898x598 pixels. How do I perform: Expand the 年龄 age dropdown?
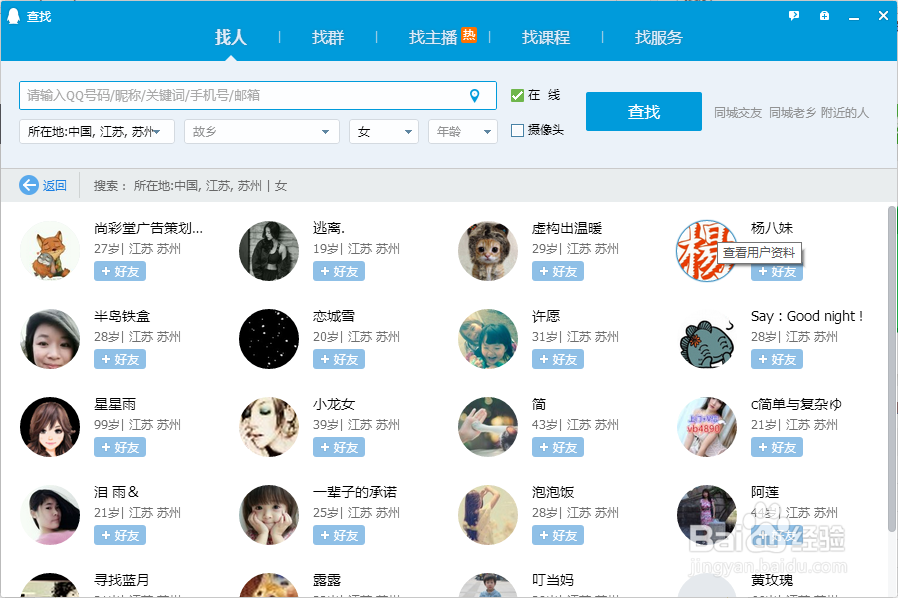463,132
